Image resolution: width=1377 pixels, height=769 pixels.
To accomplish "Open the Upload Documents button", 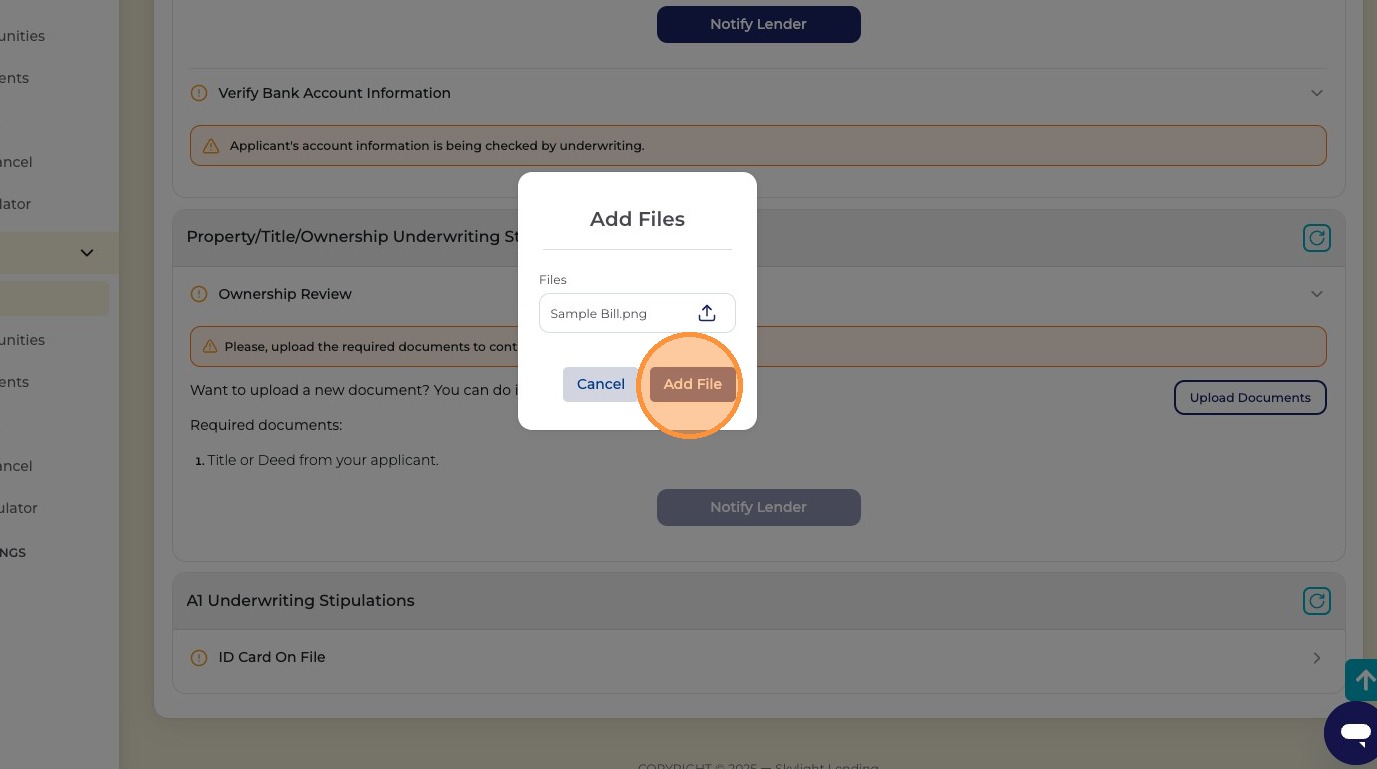I will point(1250,397).
